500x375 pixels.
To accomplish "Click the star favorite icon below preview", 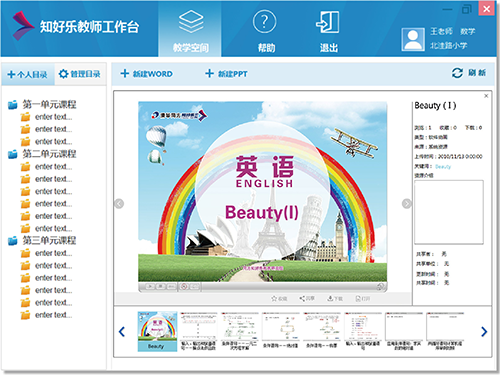I will click(274, 298).
